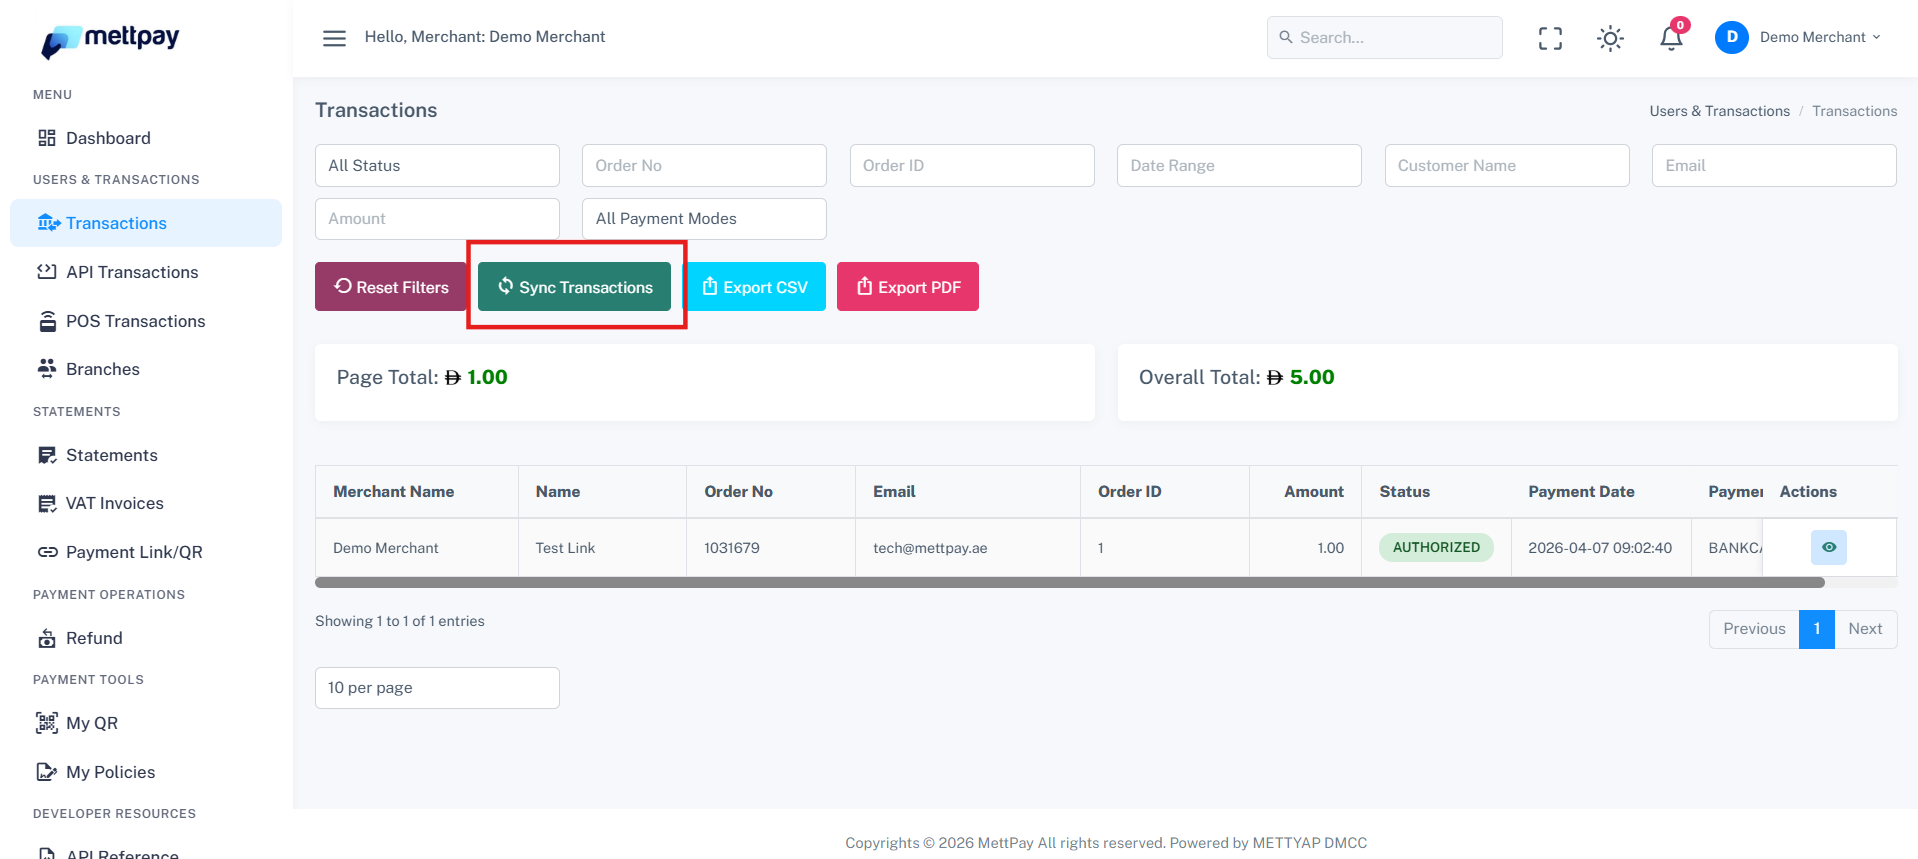Switch theme using the sun icon
This screenshot has height=859, width=1918.
(x=1610, y=38)
